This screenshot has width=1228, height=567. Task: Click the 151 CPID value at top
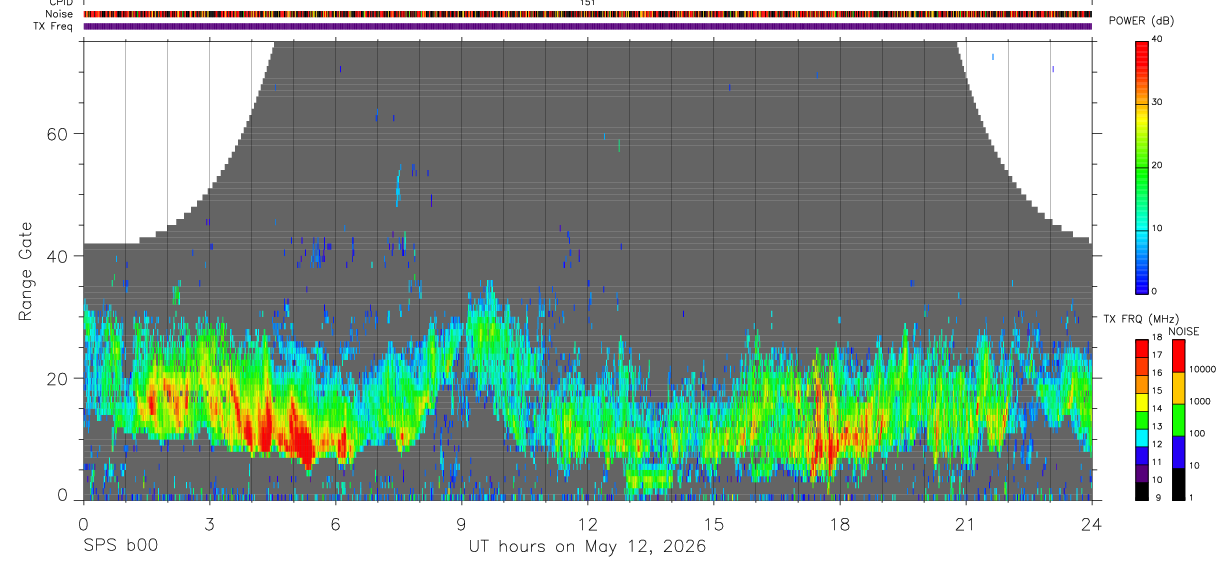tap(587, 3)
